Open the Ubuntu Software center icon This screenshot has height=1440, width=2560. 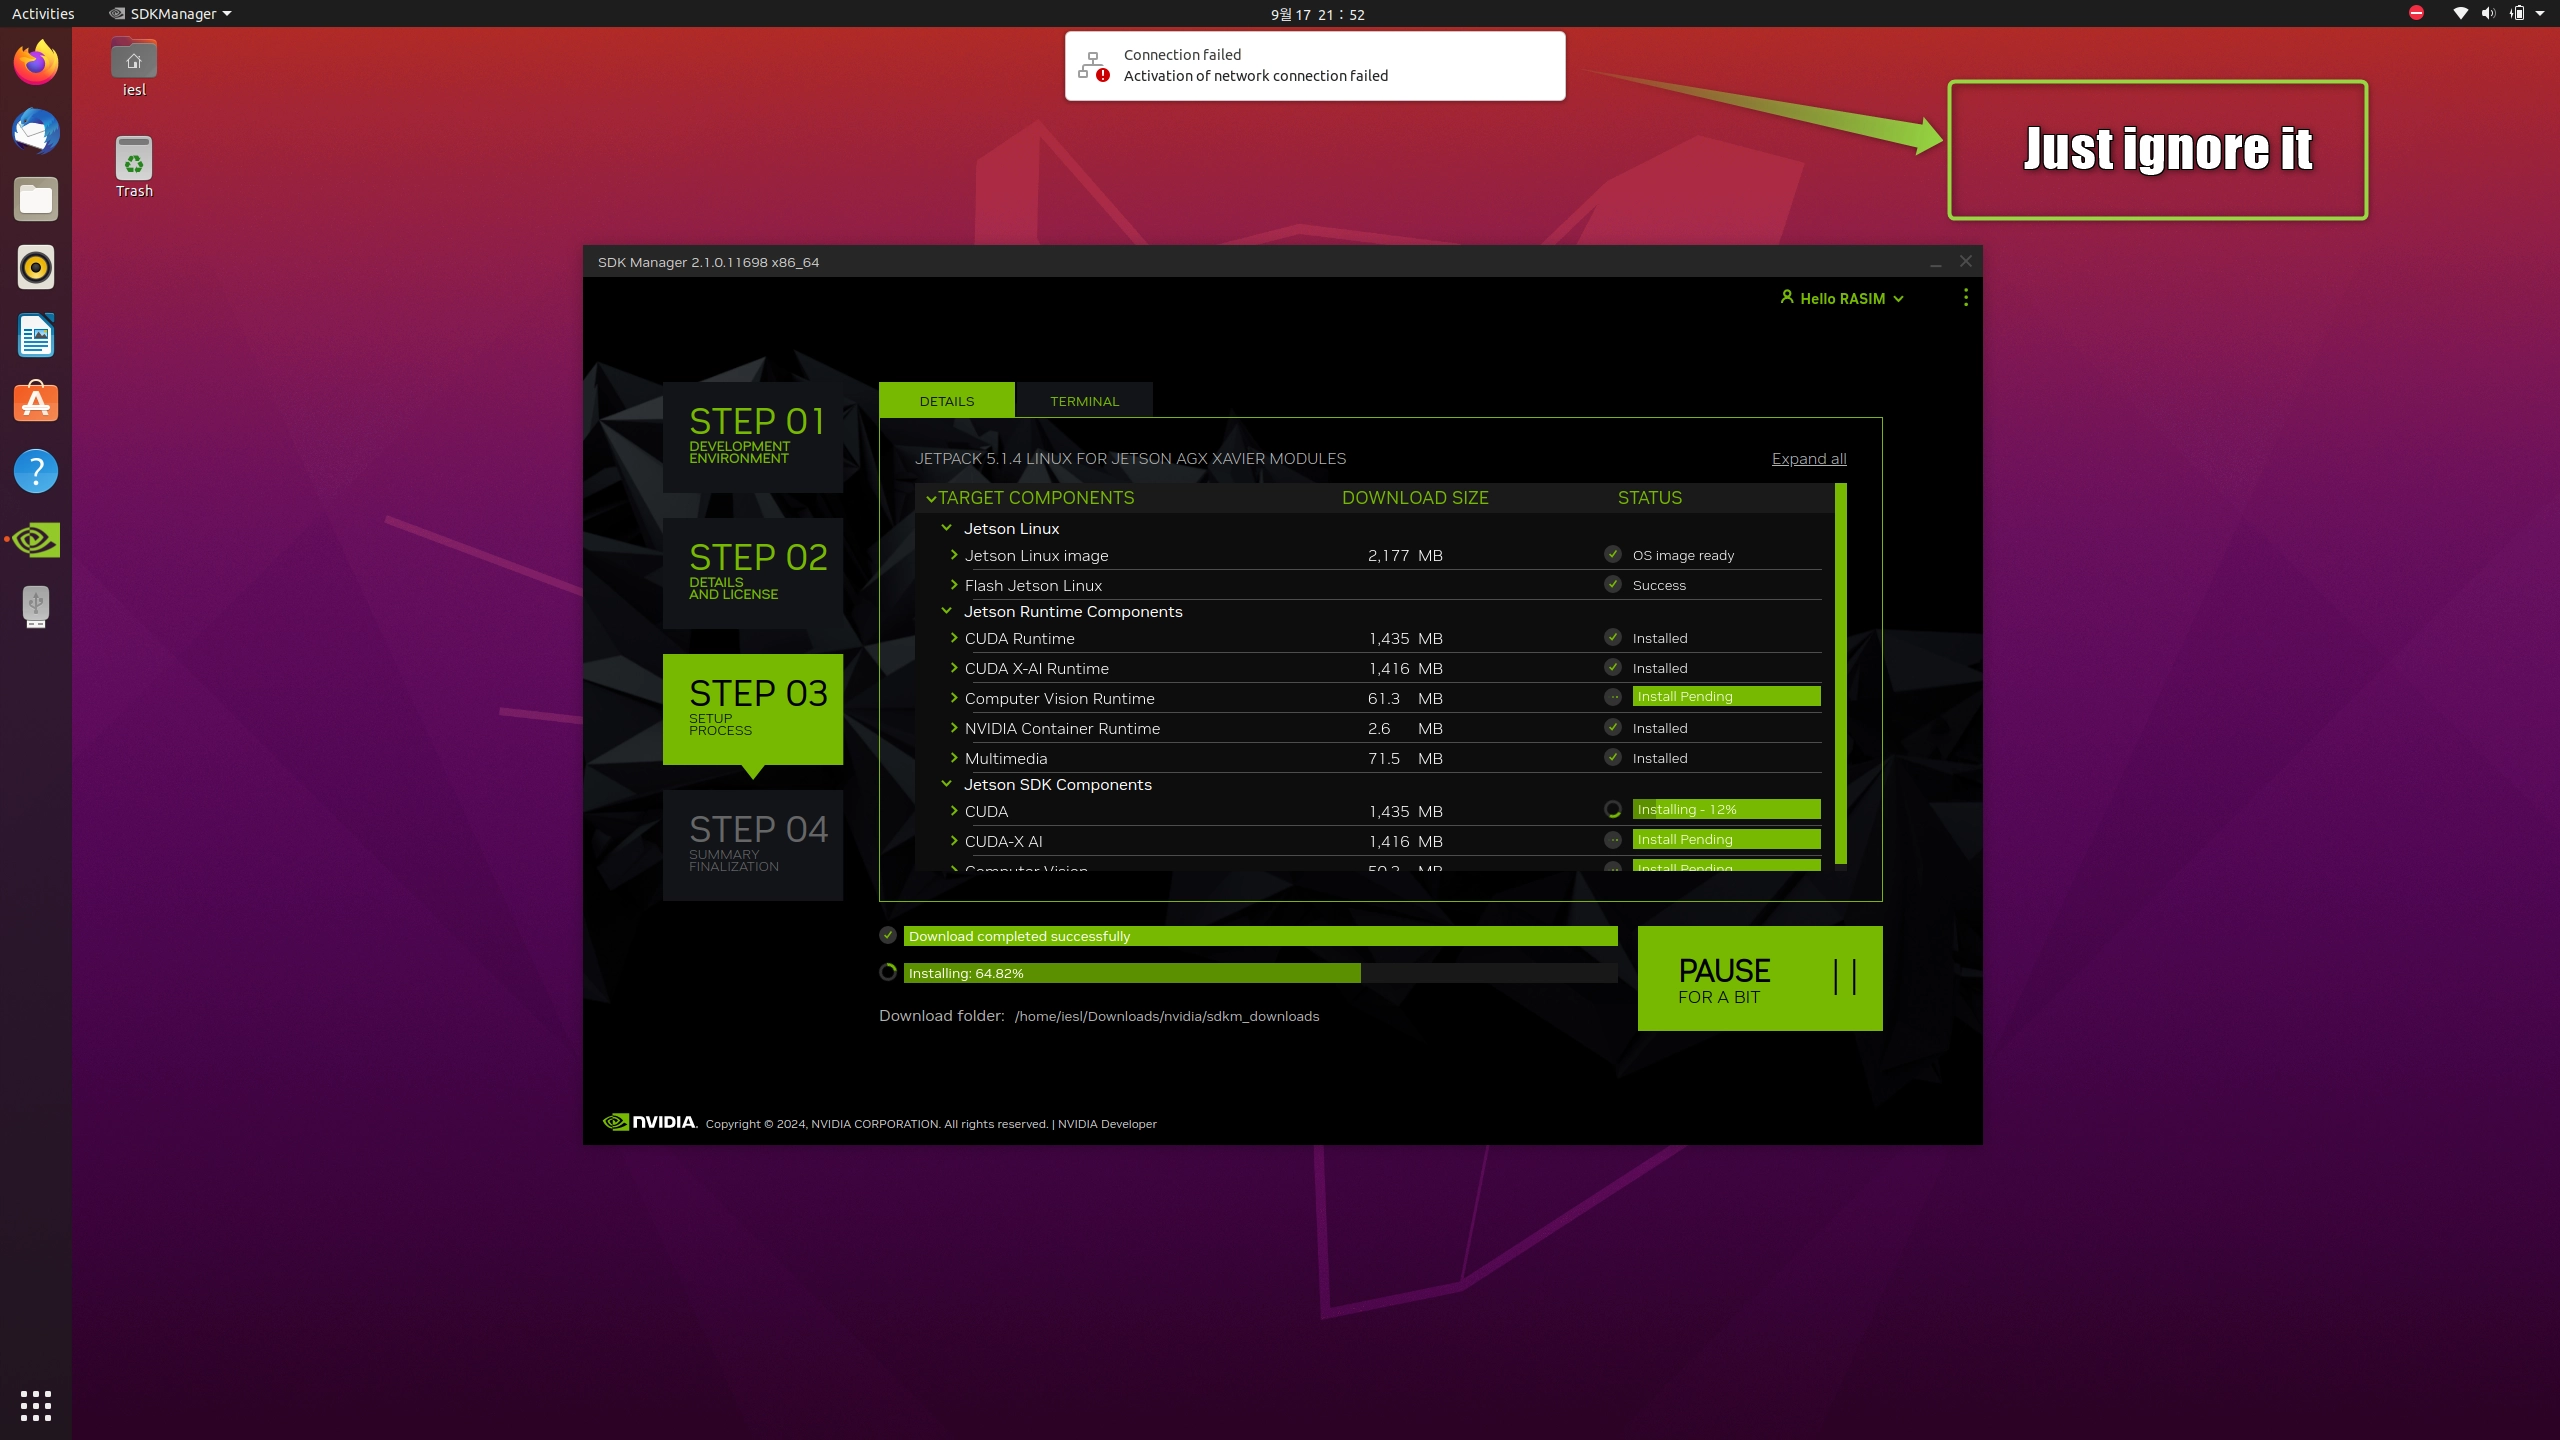pyautogui.click(x=36, y=403)
